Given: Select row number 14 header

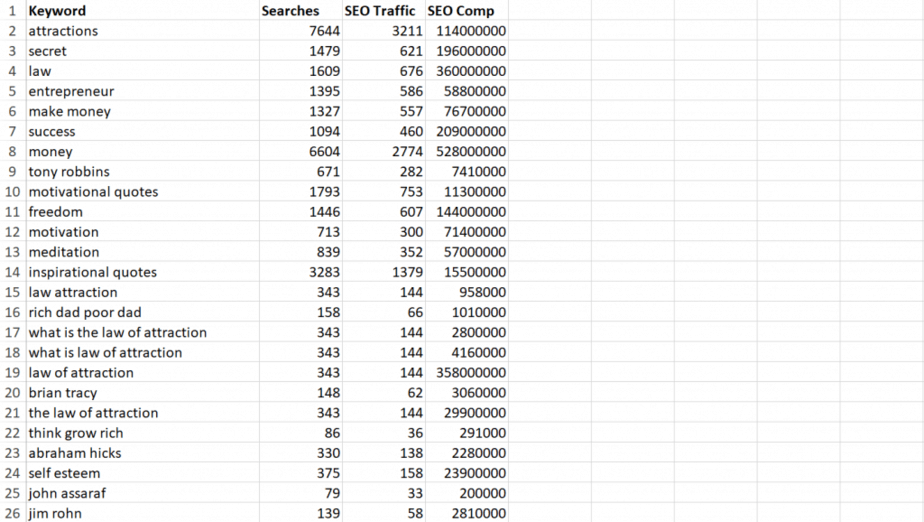Looking at the screenshot, I should 13,272.
